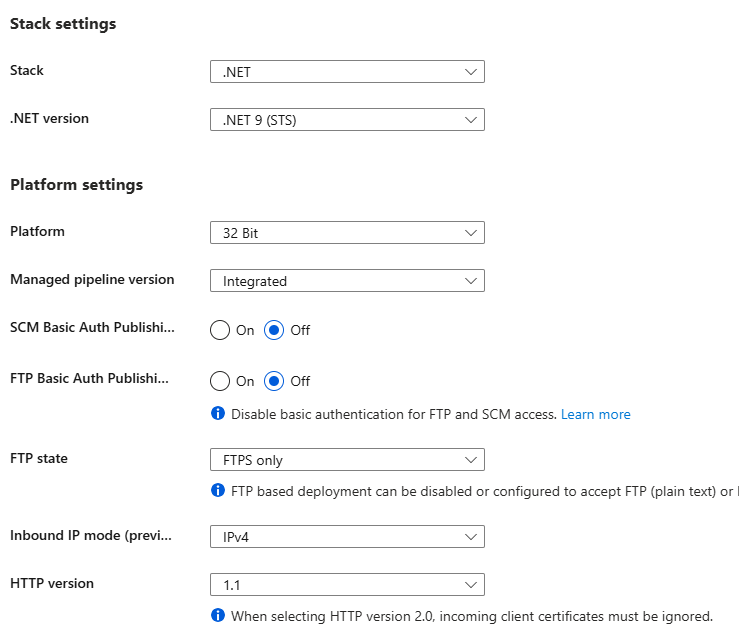The image size is (739, 633).
Task: Expand the .NET version dropdown
Action: point(347,120)
